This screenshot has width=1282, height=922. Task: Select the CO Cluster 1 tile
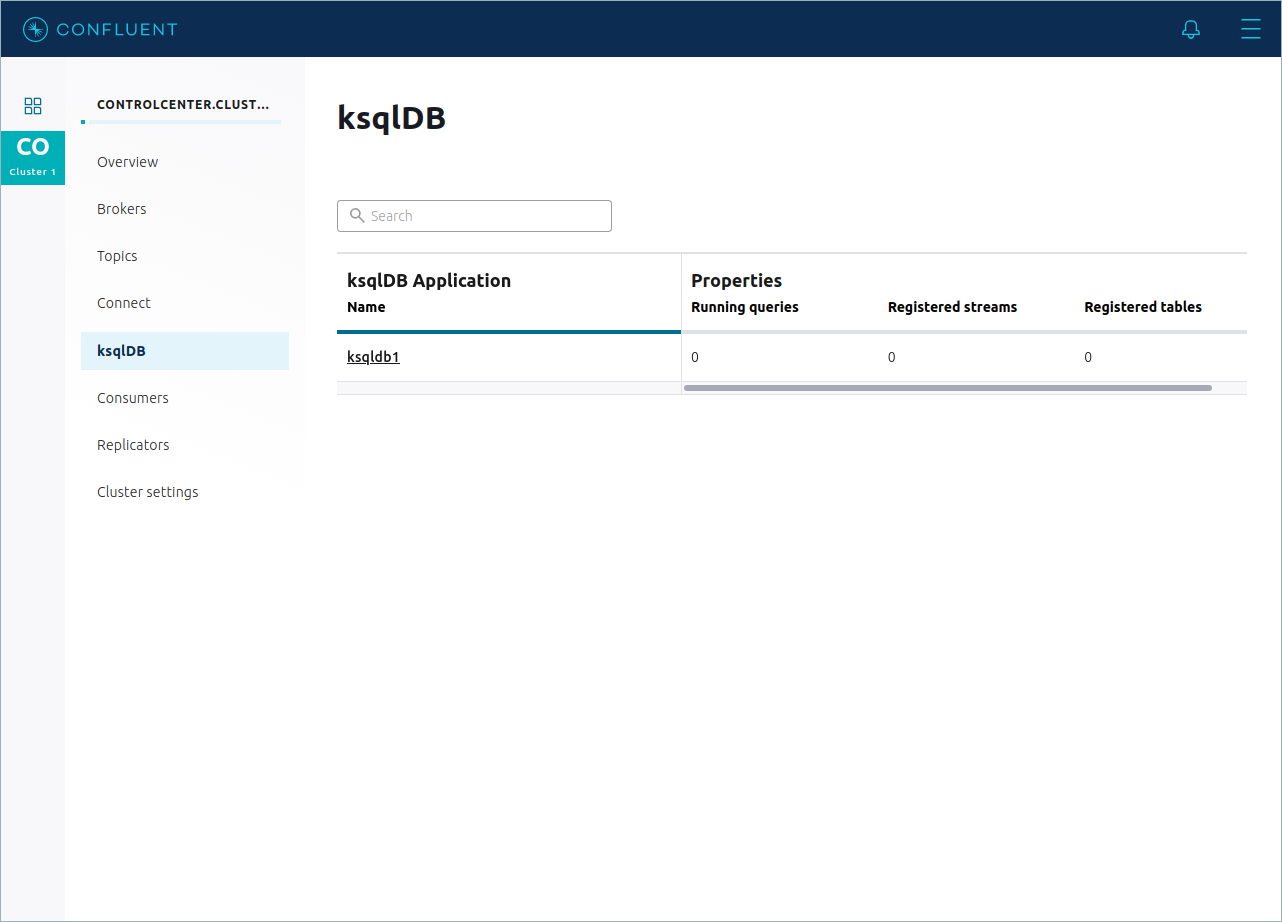point(33,158)
